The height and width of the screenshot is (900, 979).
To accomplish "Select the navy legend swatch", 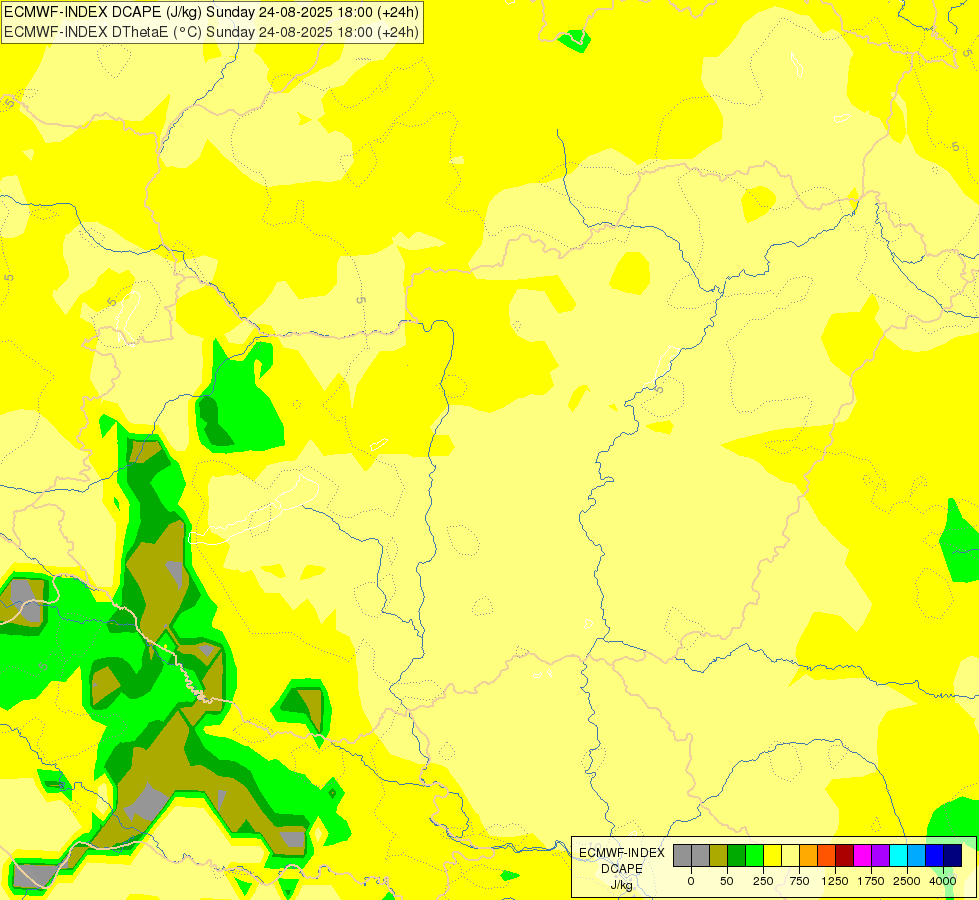I will (953, 856).
